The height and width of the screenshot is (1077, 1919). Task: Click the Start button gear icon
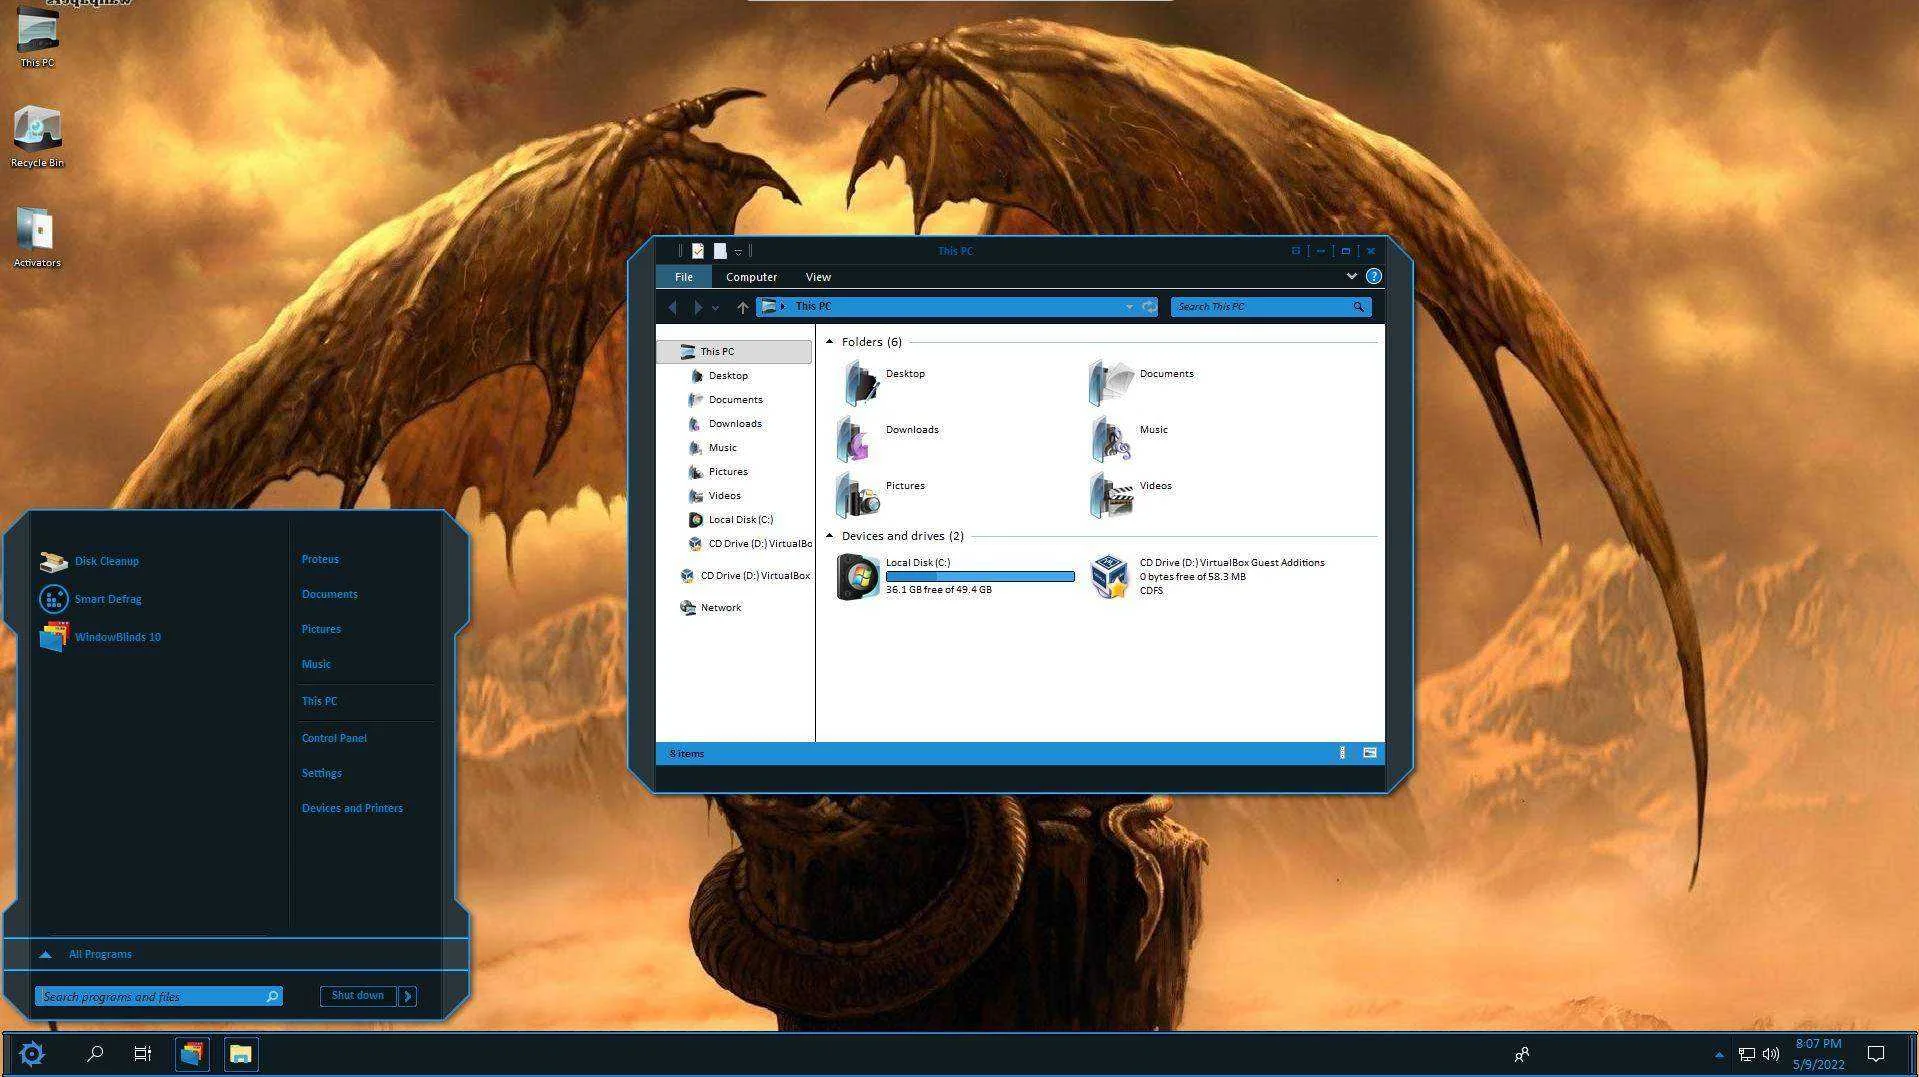[32, 1054]
